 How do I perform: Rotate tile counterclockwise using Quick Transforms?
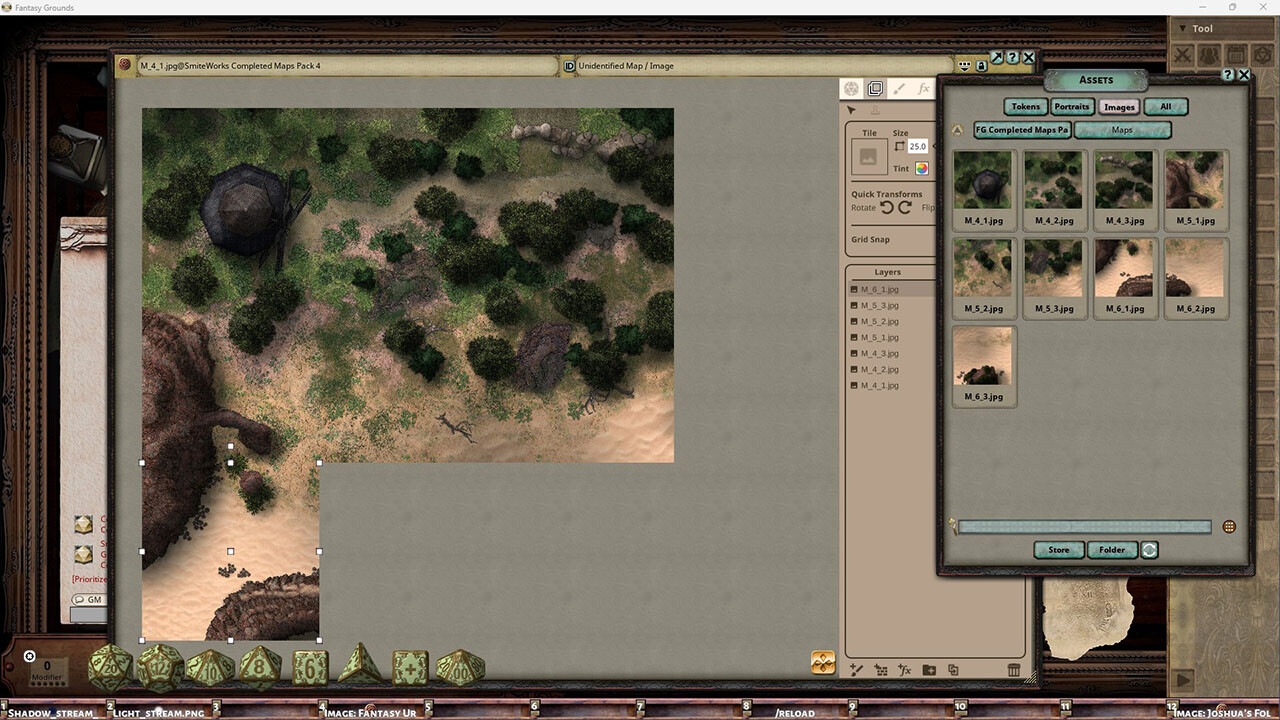(x=886, y=207)
